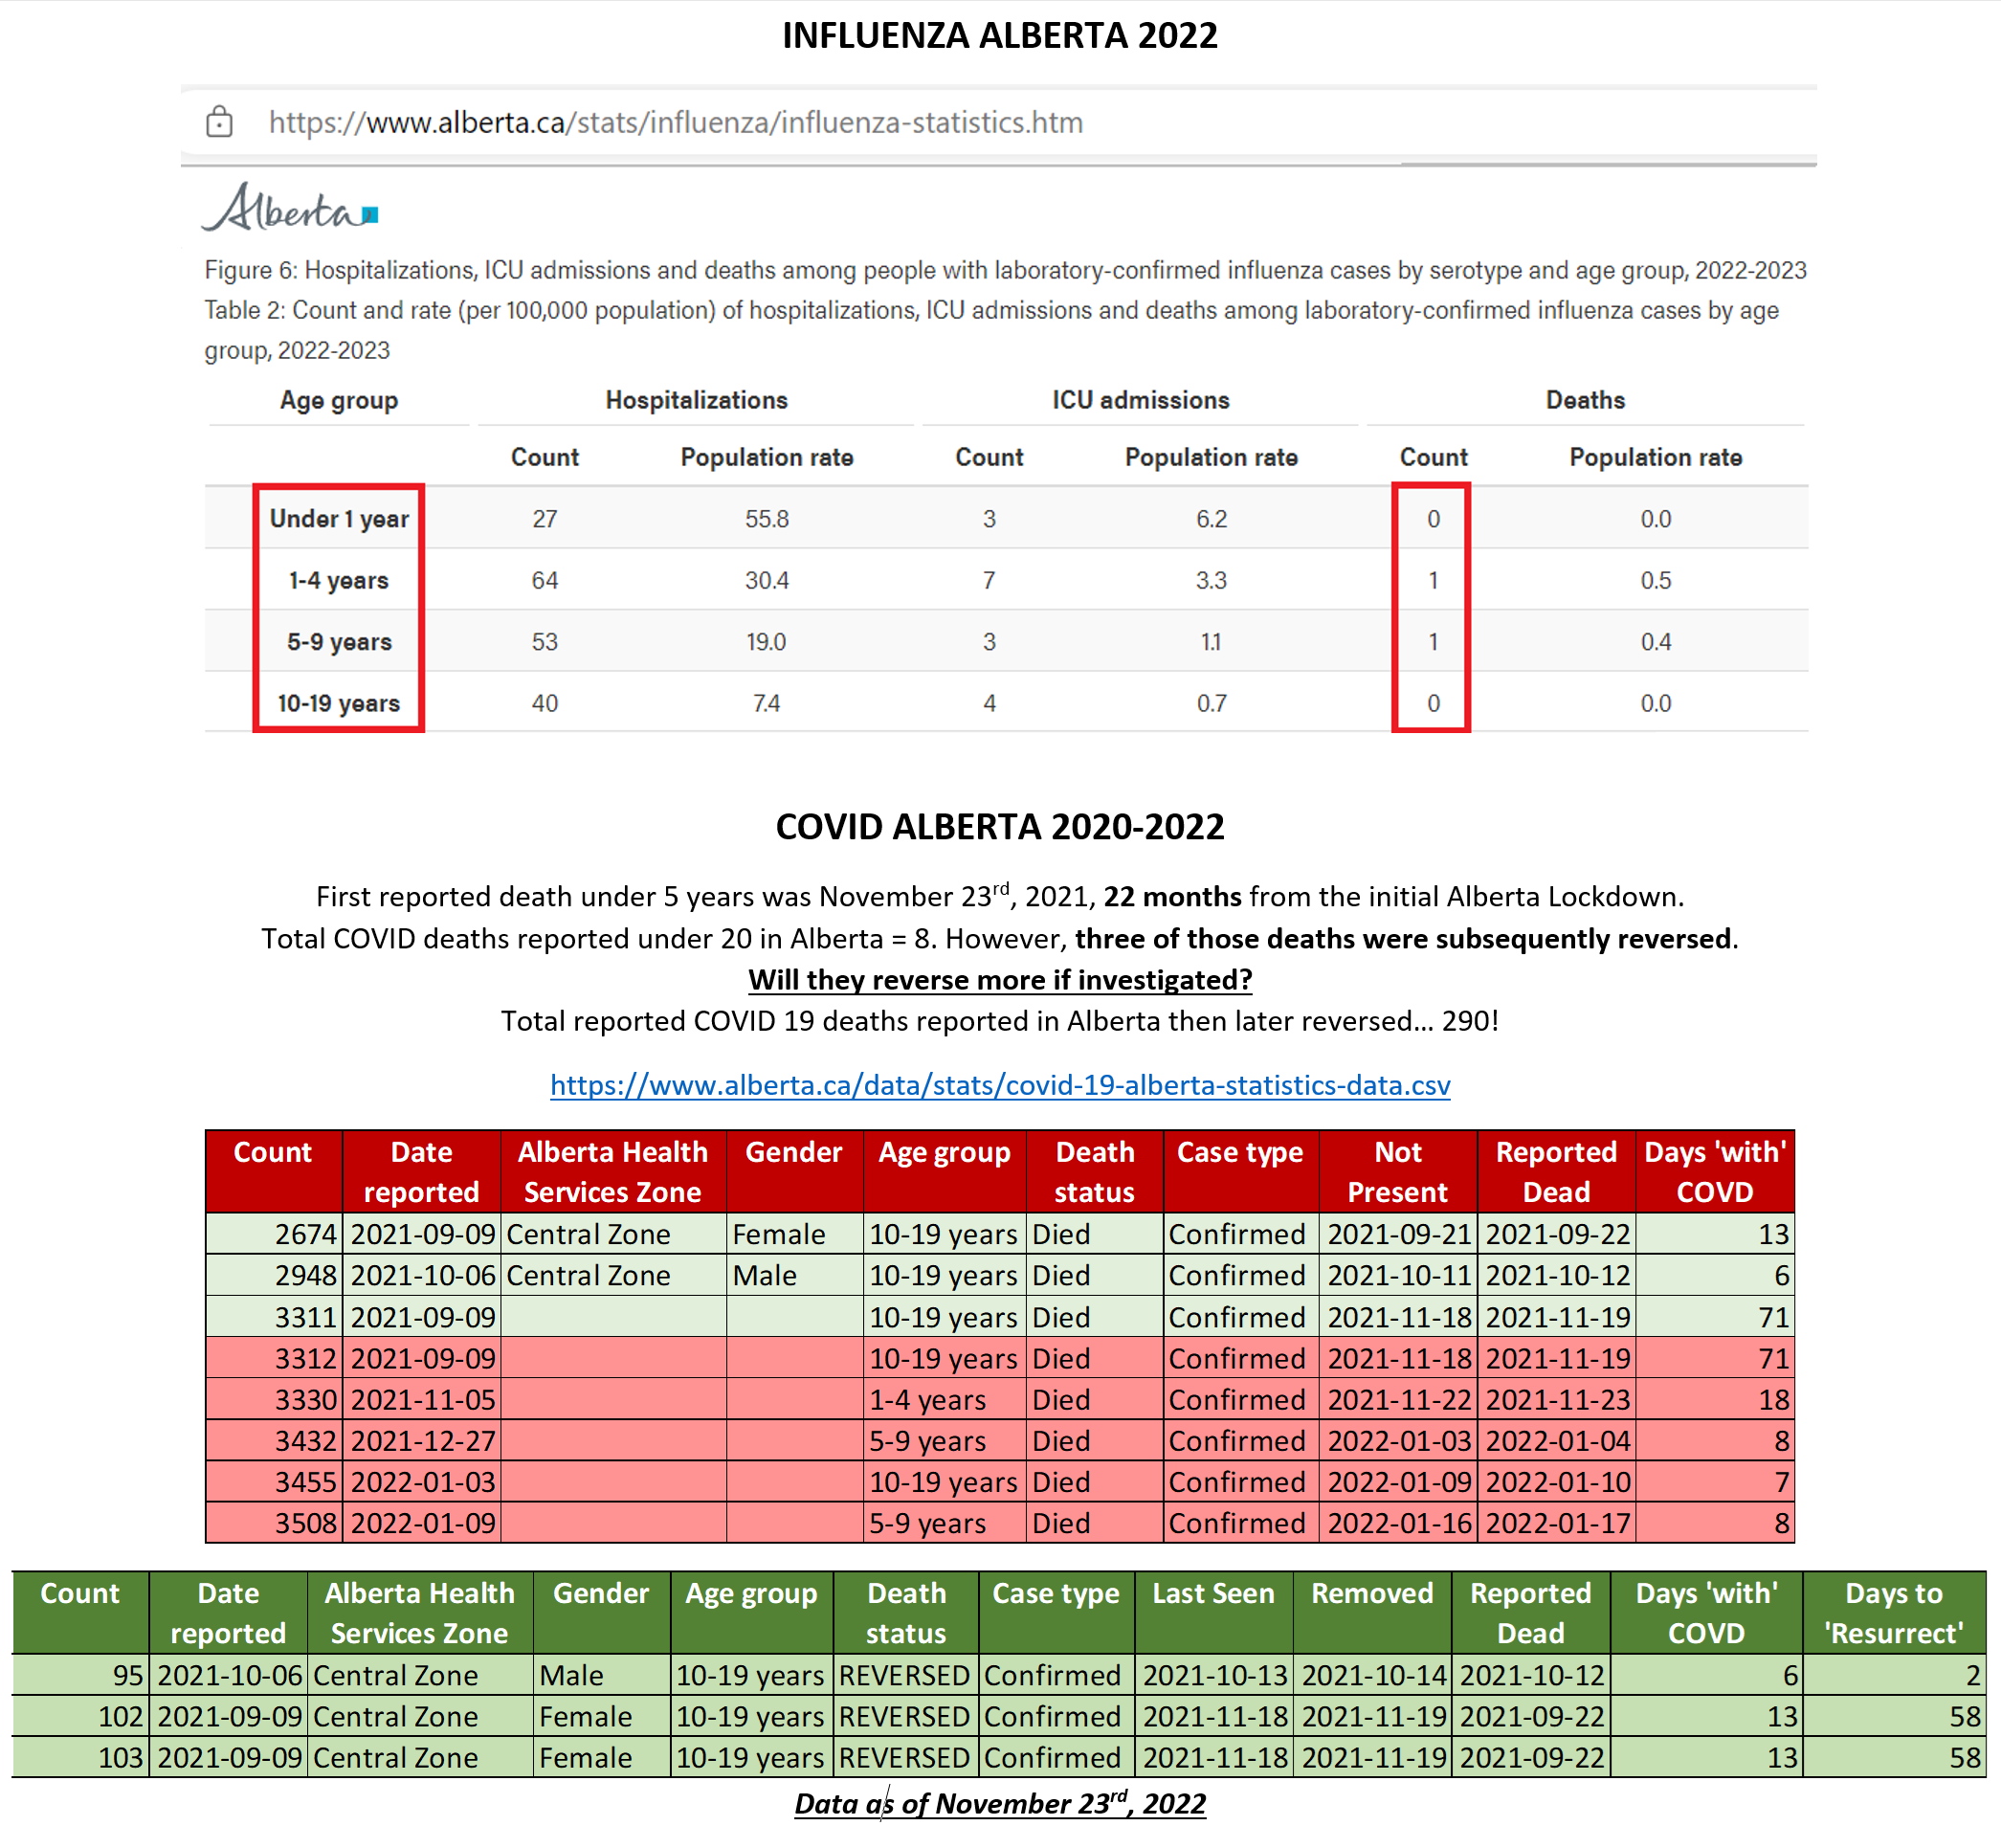Select the '5-9 years' influenza row label
This screenshot has height=1848, width=2001.
(x=339, y=642)
